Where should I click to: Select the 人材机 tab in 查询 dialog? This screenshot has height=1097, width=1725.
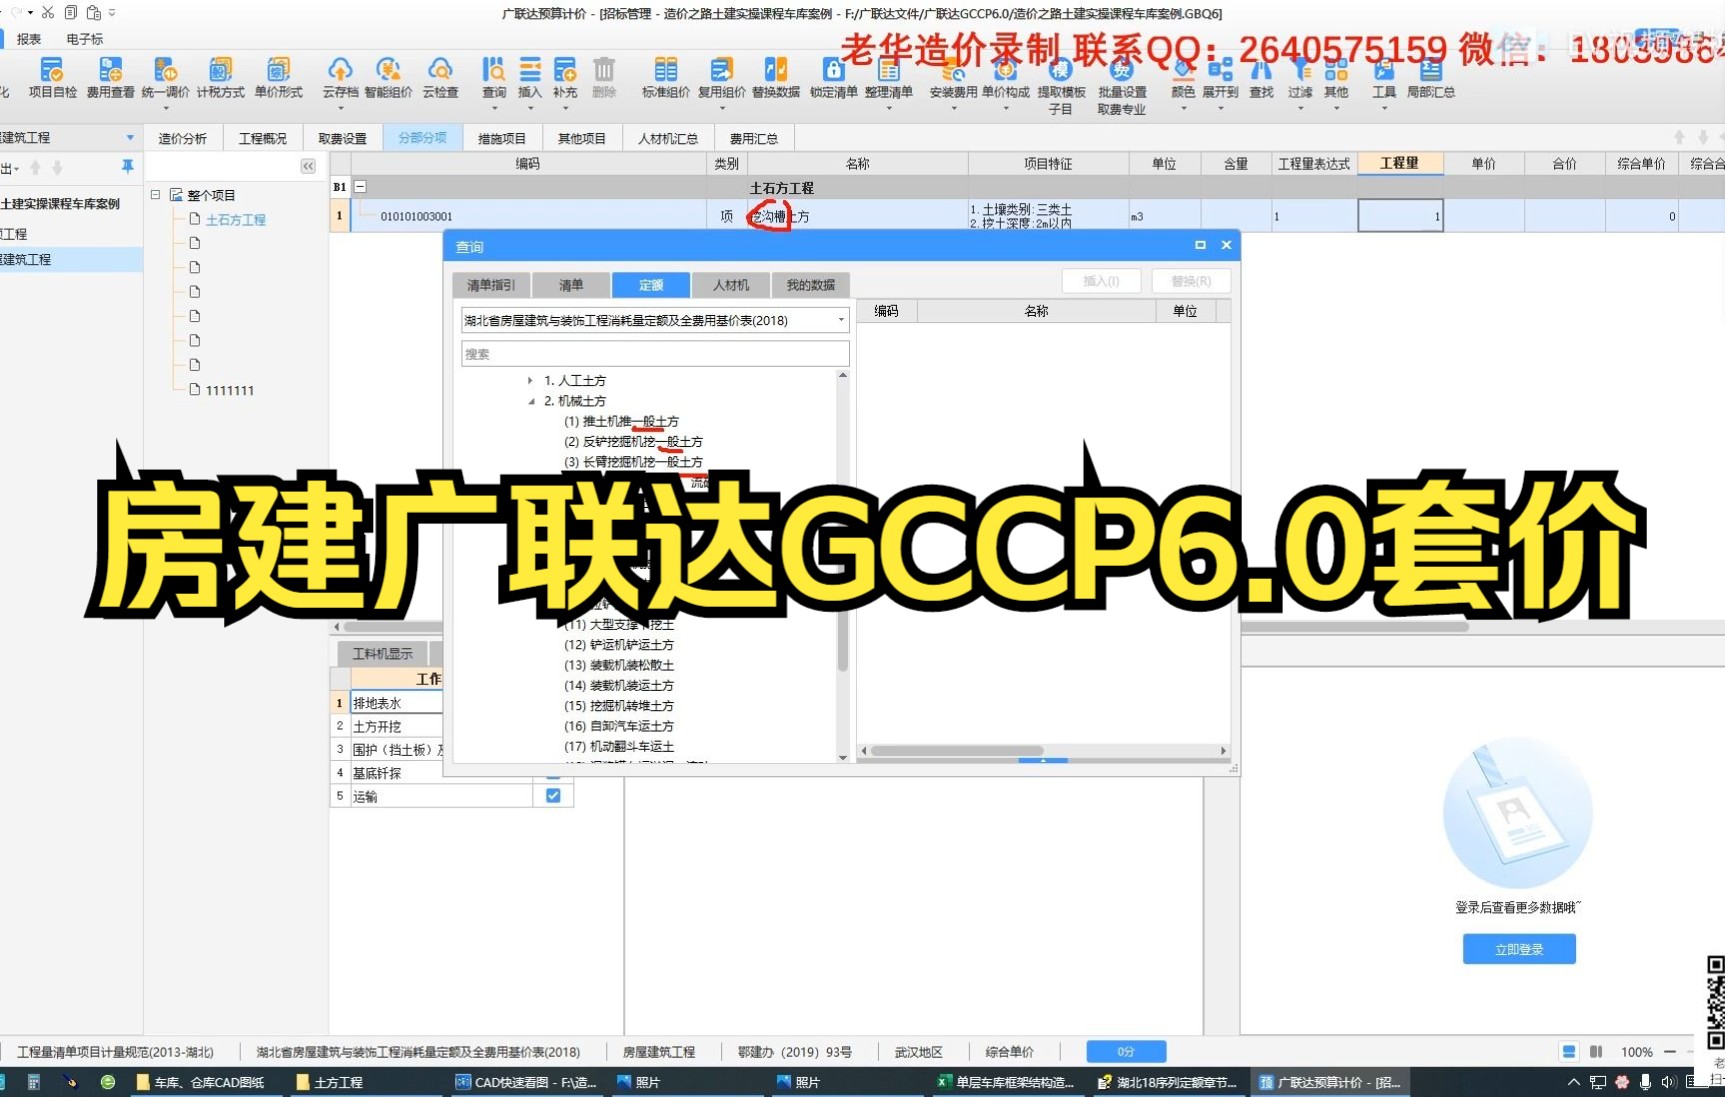[731, 285]
